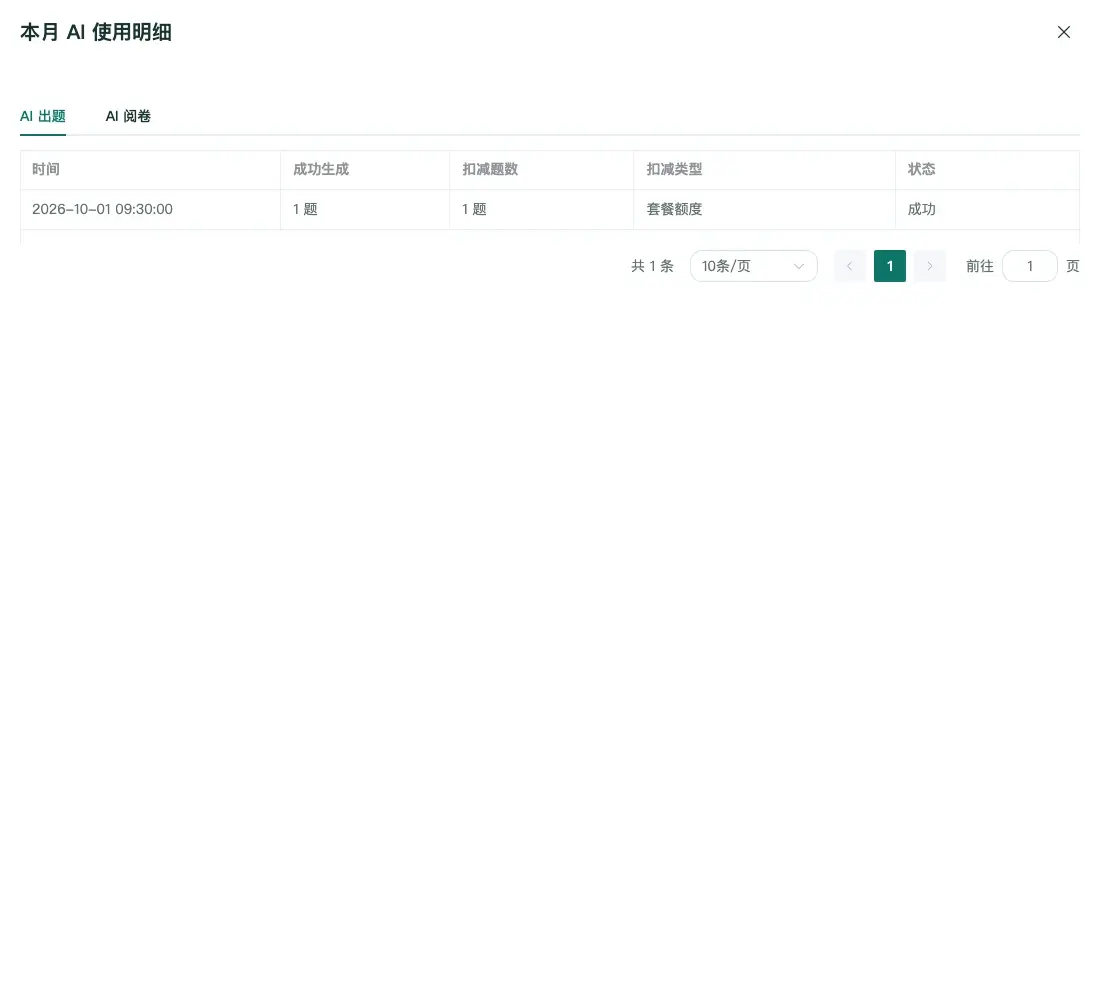Image resolution: width=1100 pixels, height=1000 pixels.
Task: Select the 2026-10-01 09:30:00 time cell
Action: 150,209
